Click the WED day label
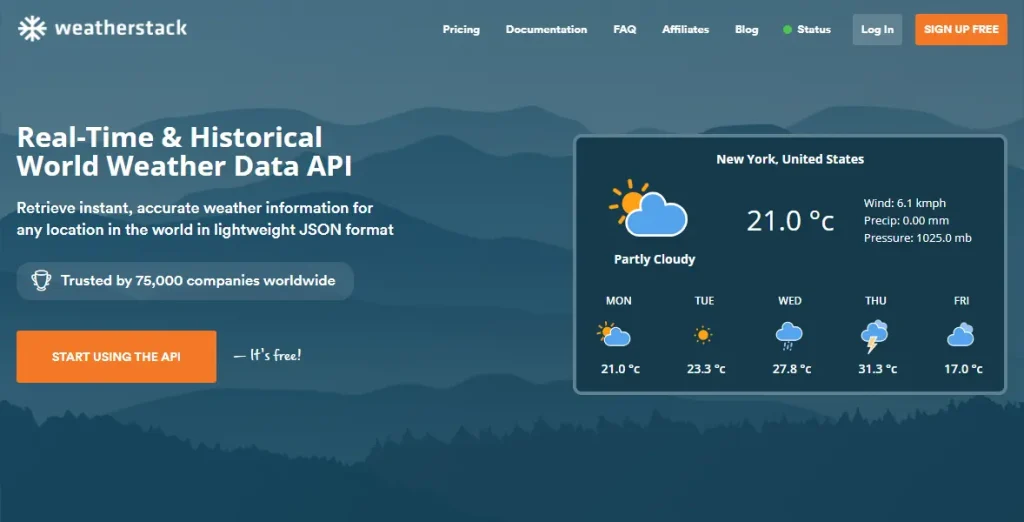 click(790, 301)
